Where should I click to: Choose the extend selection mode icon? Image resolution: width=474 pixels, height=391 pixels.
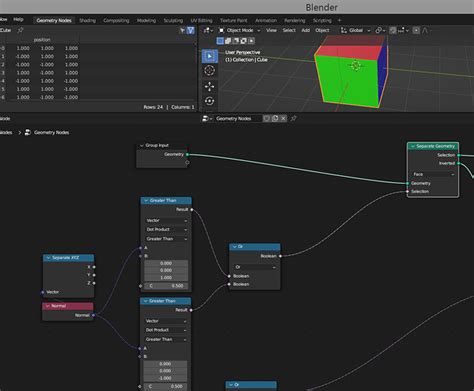[x=228, y=41]
